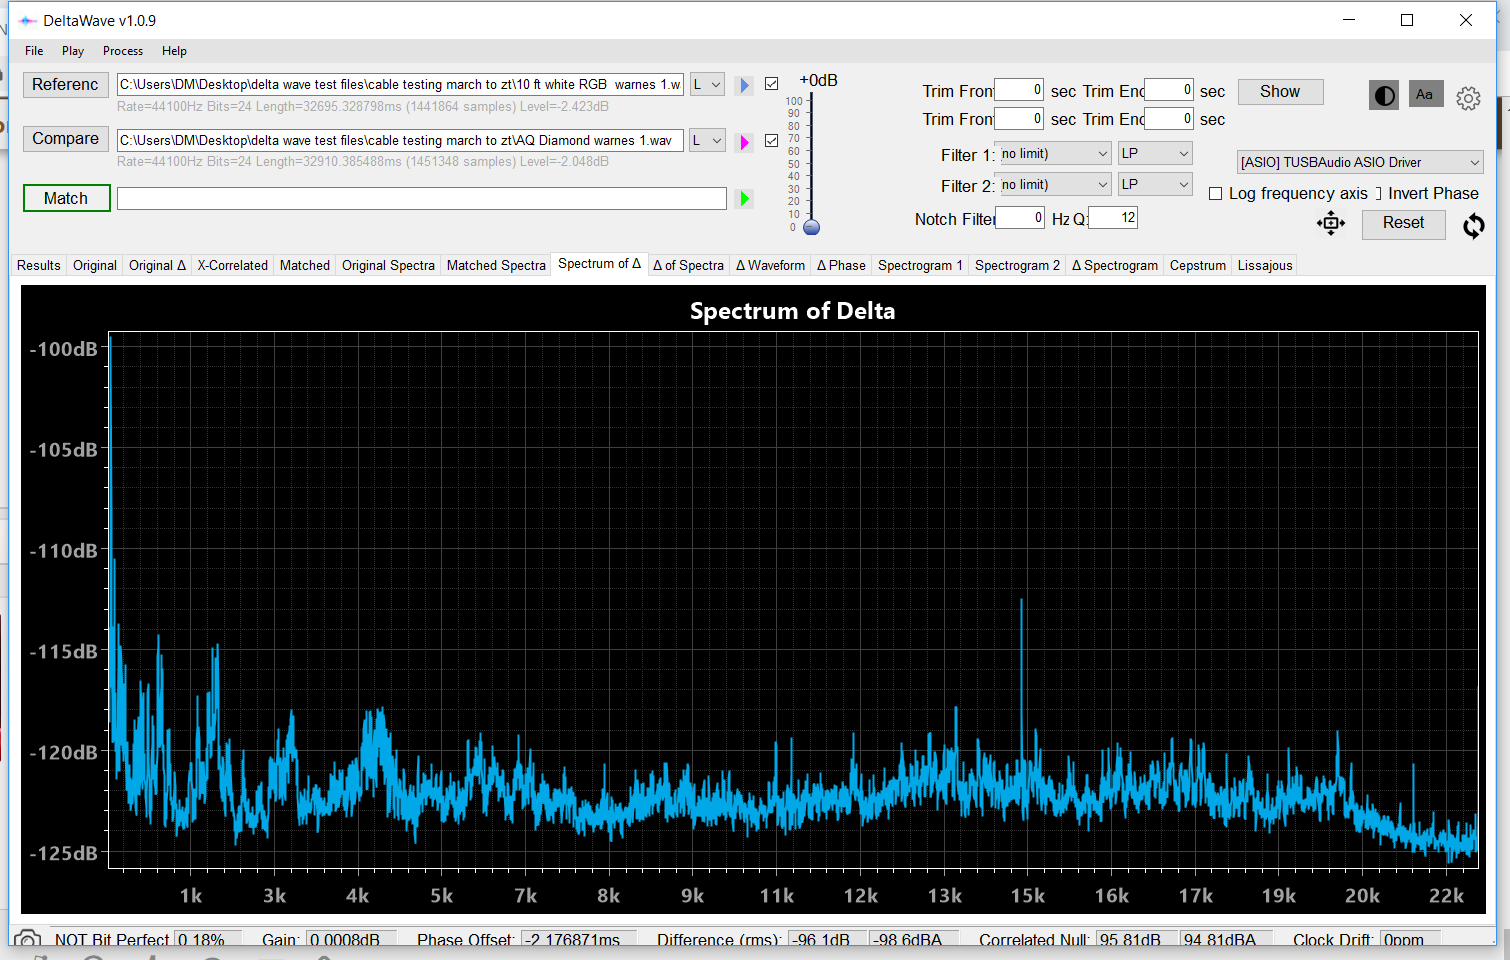Viewport: 1510px width, 960px height.
Task: Open Filter 2 LP type dropdown
Action: pyautogui.click(x=1155, y=185)
